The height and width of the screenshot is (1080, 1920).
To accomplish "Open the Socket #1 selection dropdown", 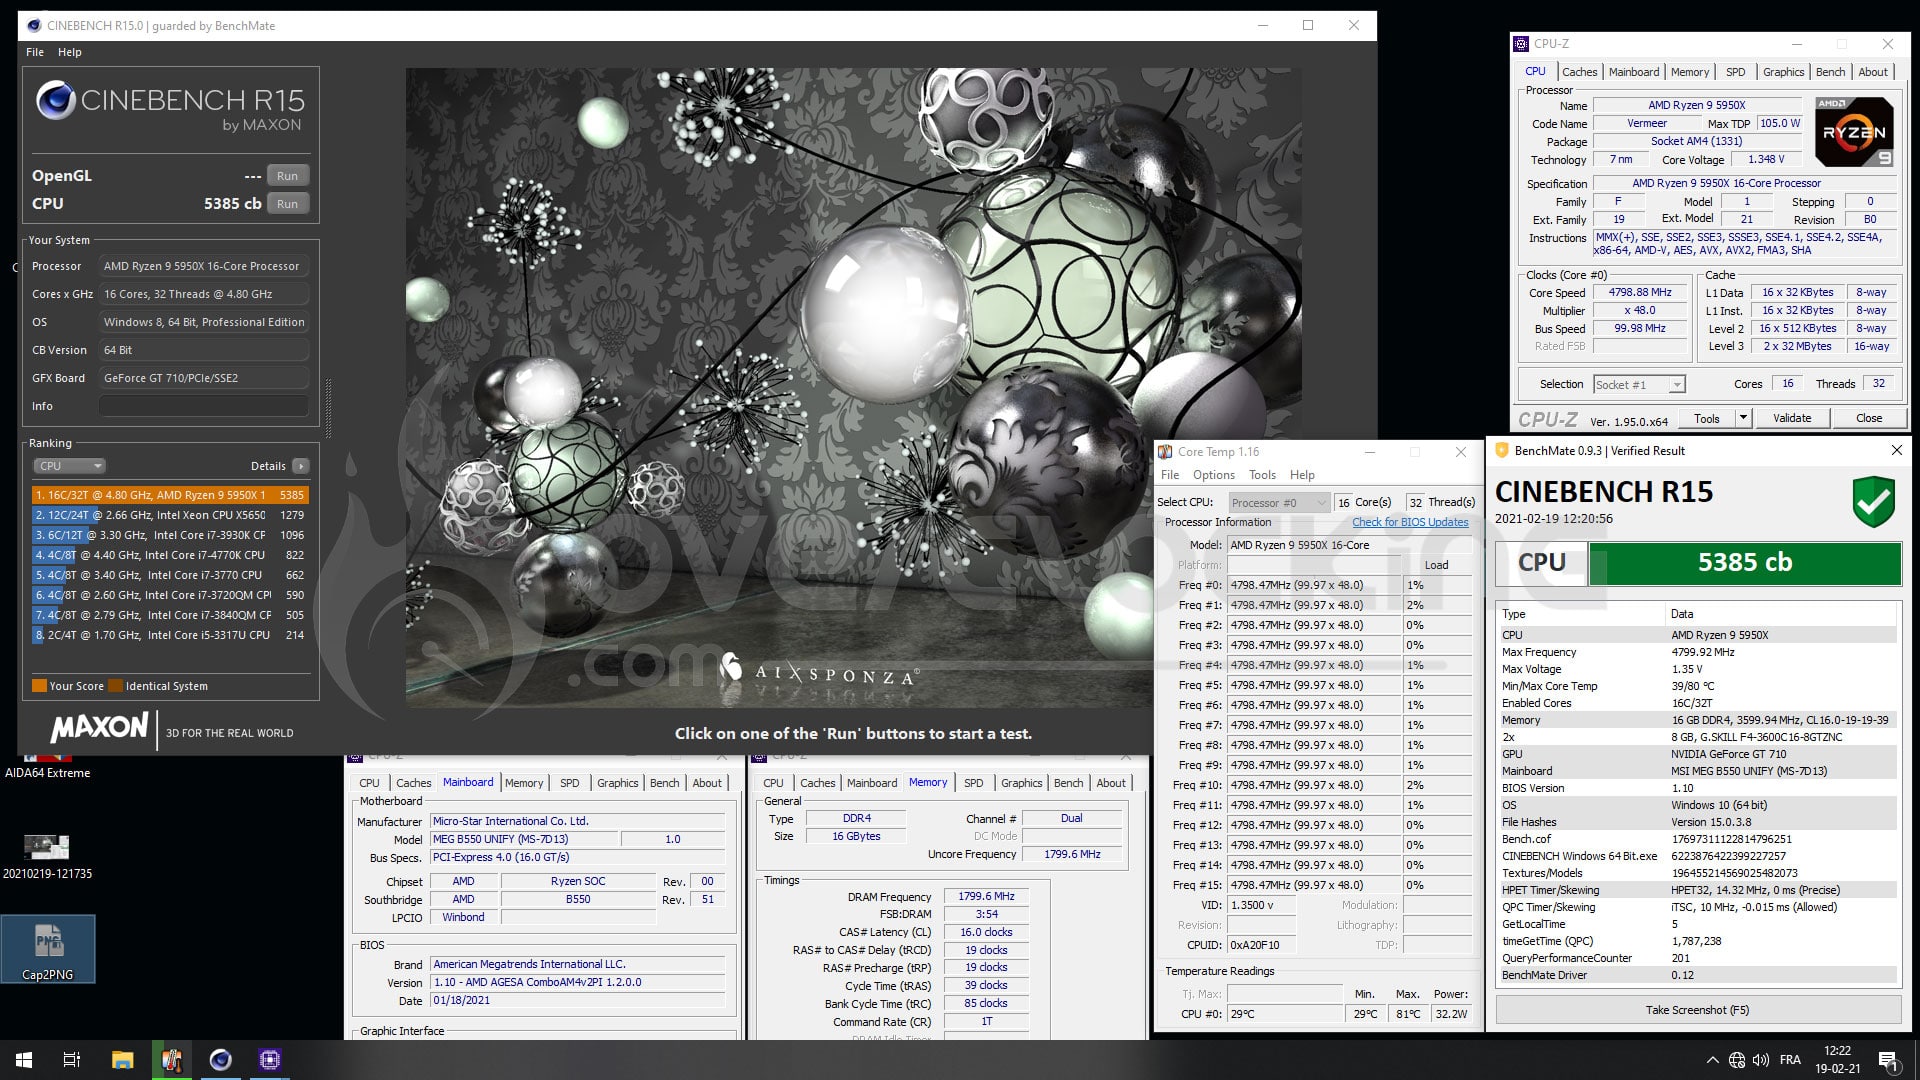I will [x=1639, y=384].
